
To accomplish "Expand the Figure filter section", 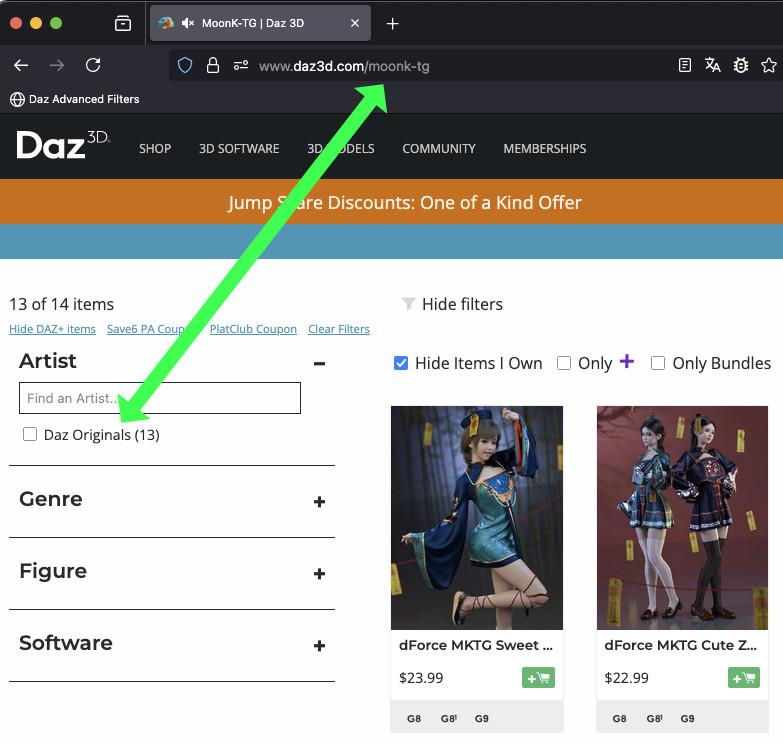I will coord(320,574).
